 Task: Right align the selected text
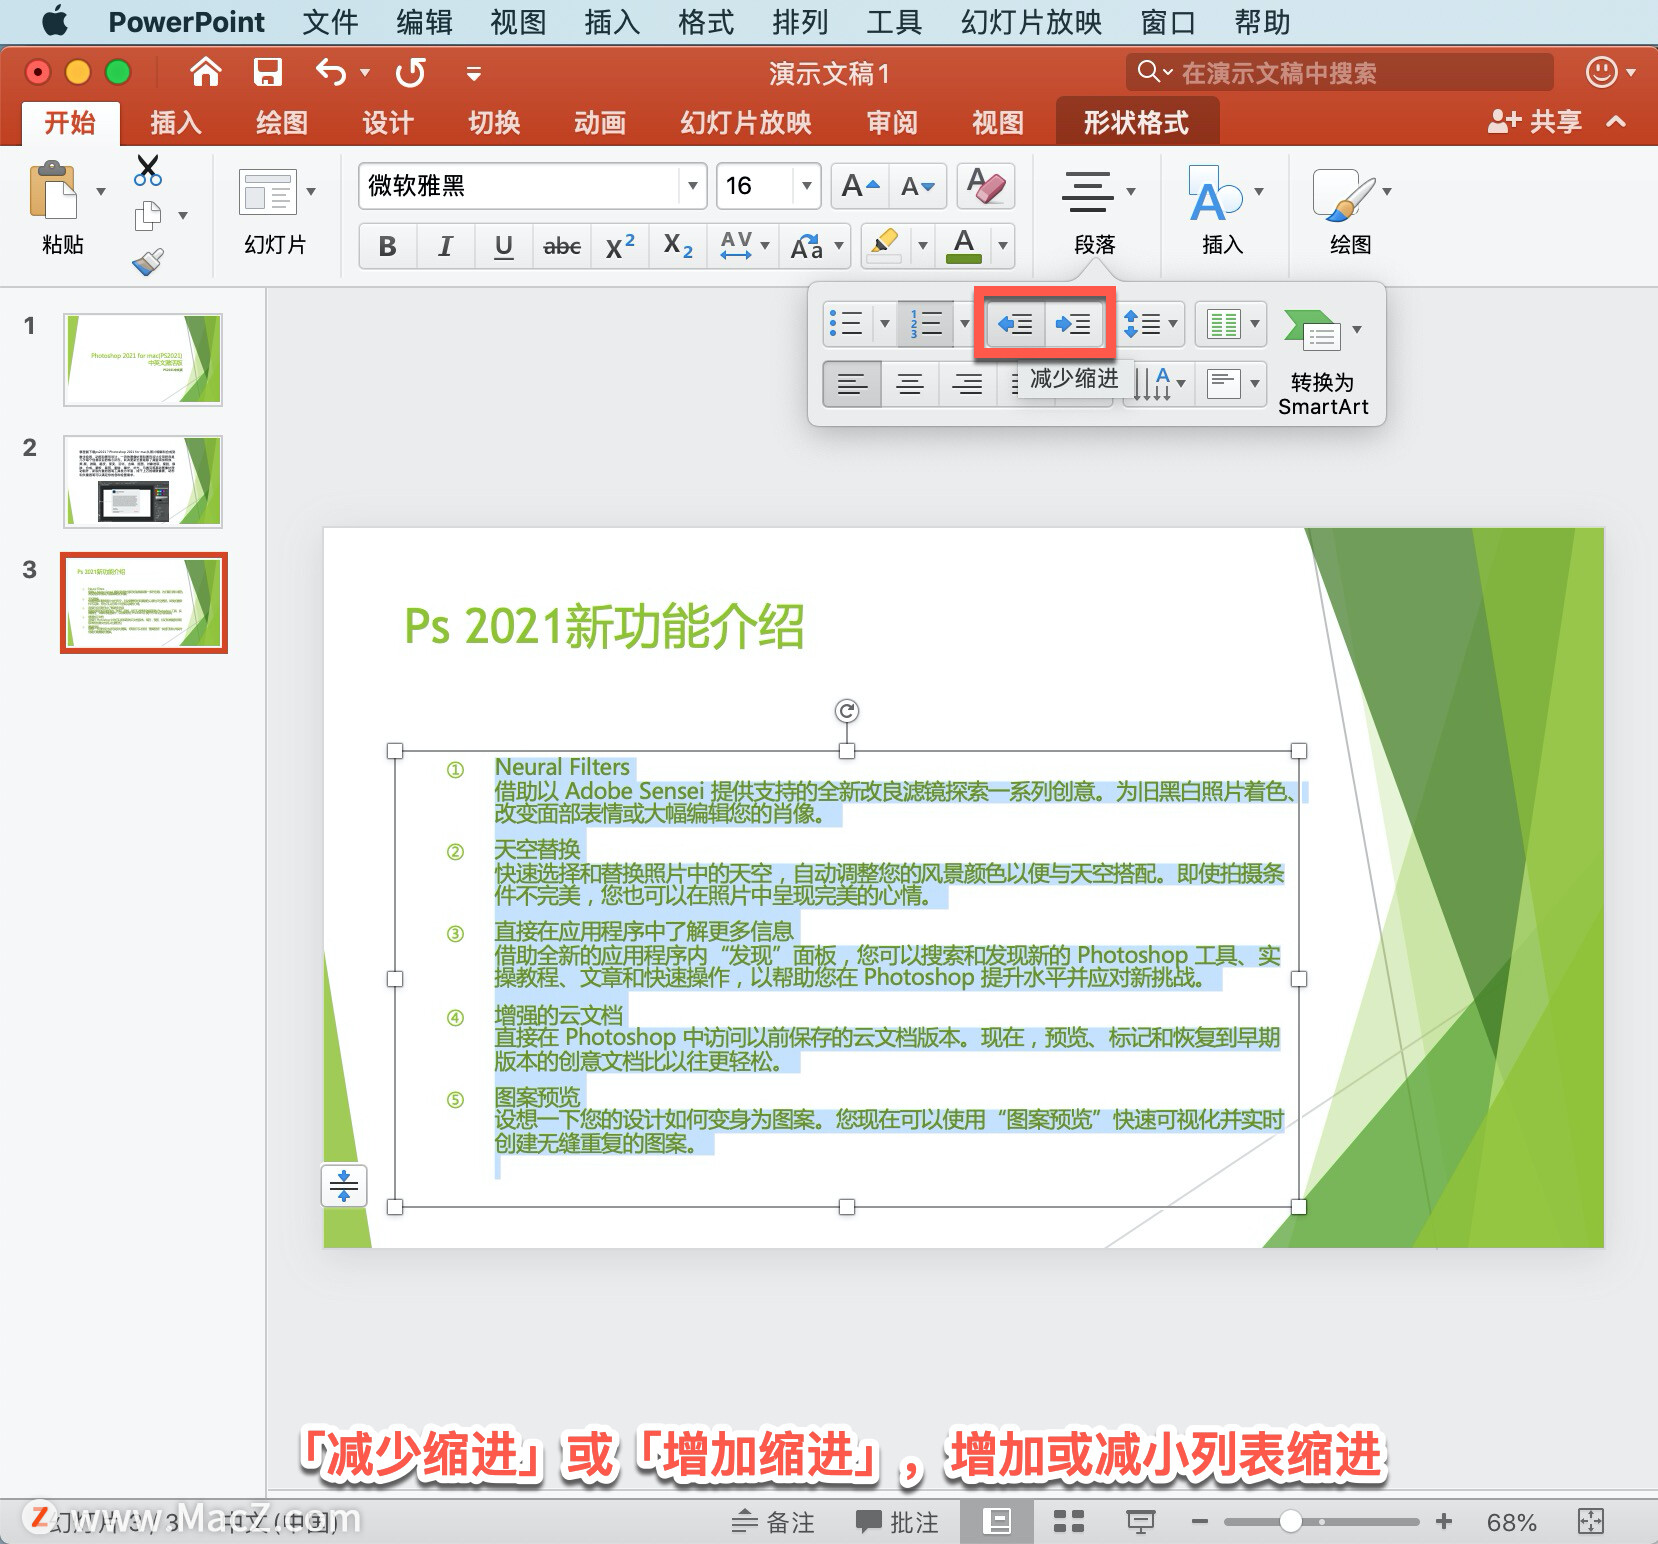click(x=967, y=384)
